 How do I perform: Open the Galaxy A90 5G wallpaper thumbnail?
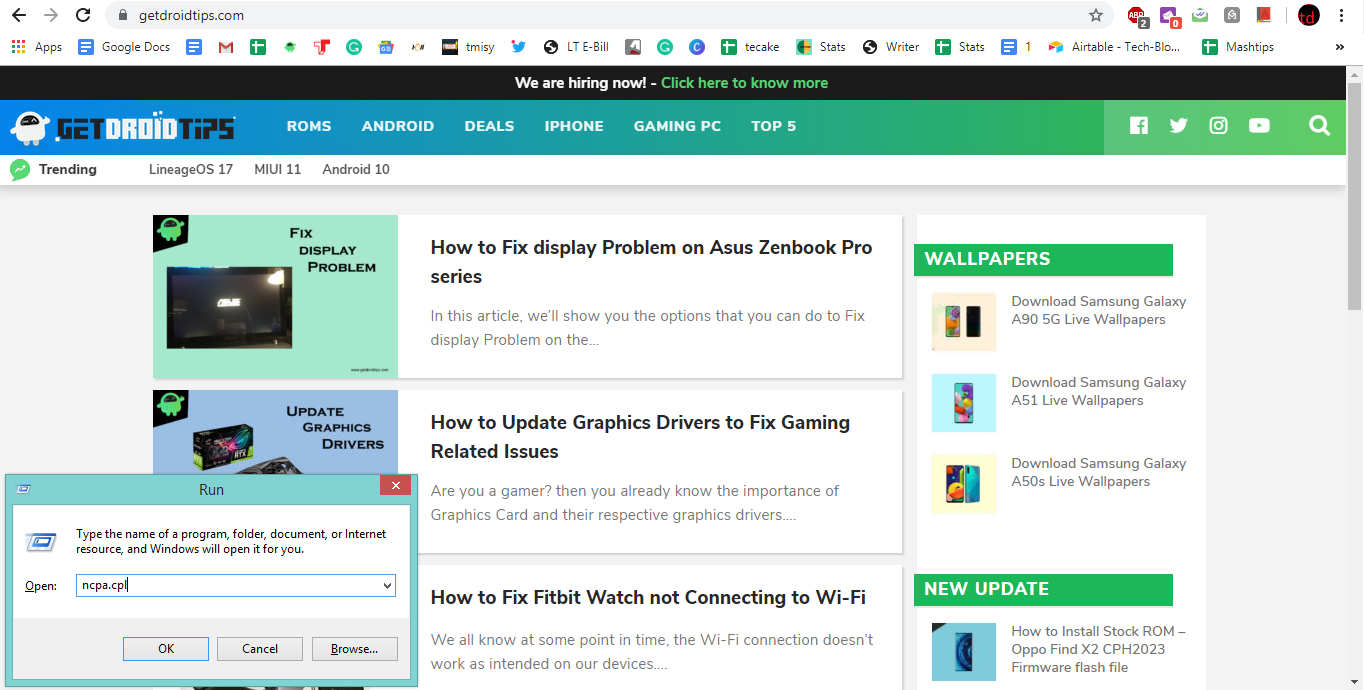pos(963,321)
